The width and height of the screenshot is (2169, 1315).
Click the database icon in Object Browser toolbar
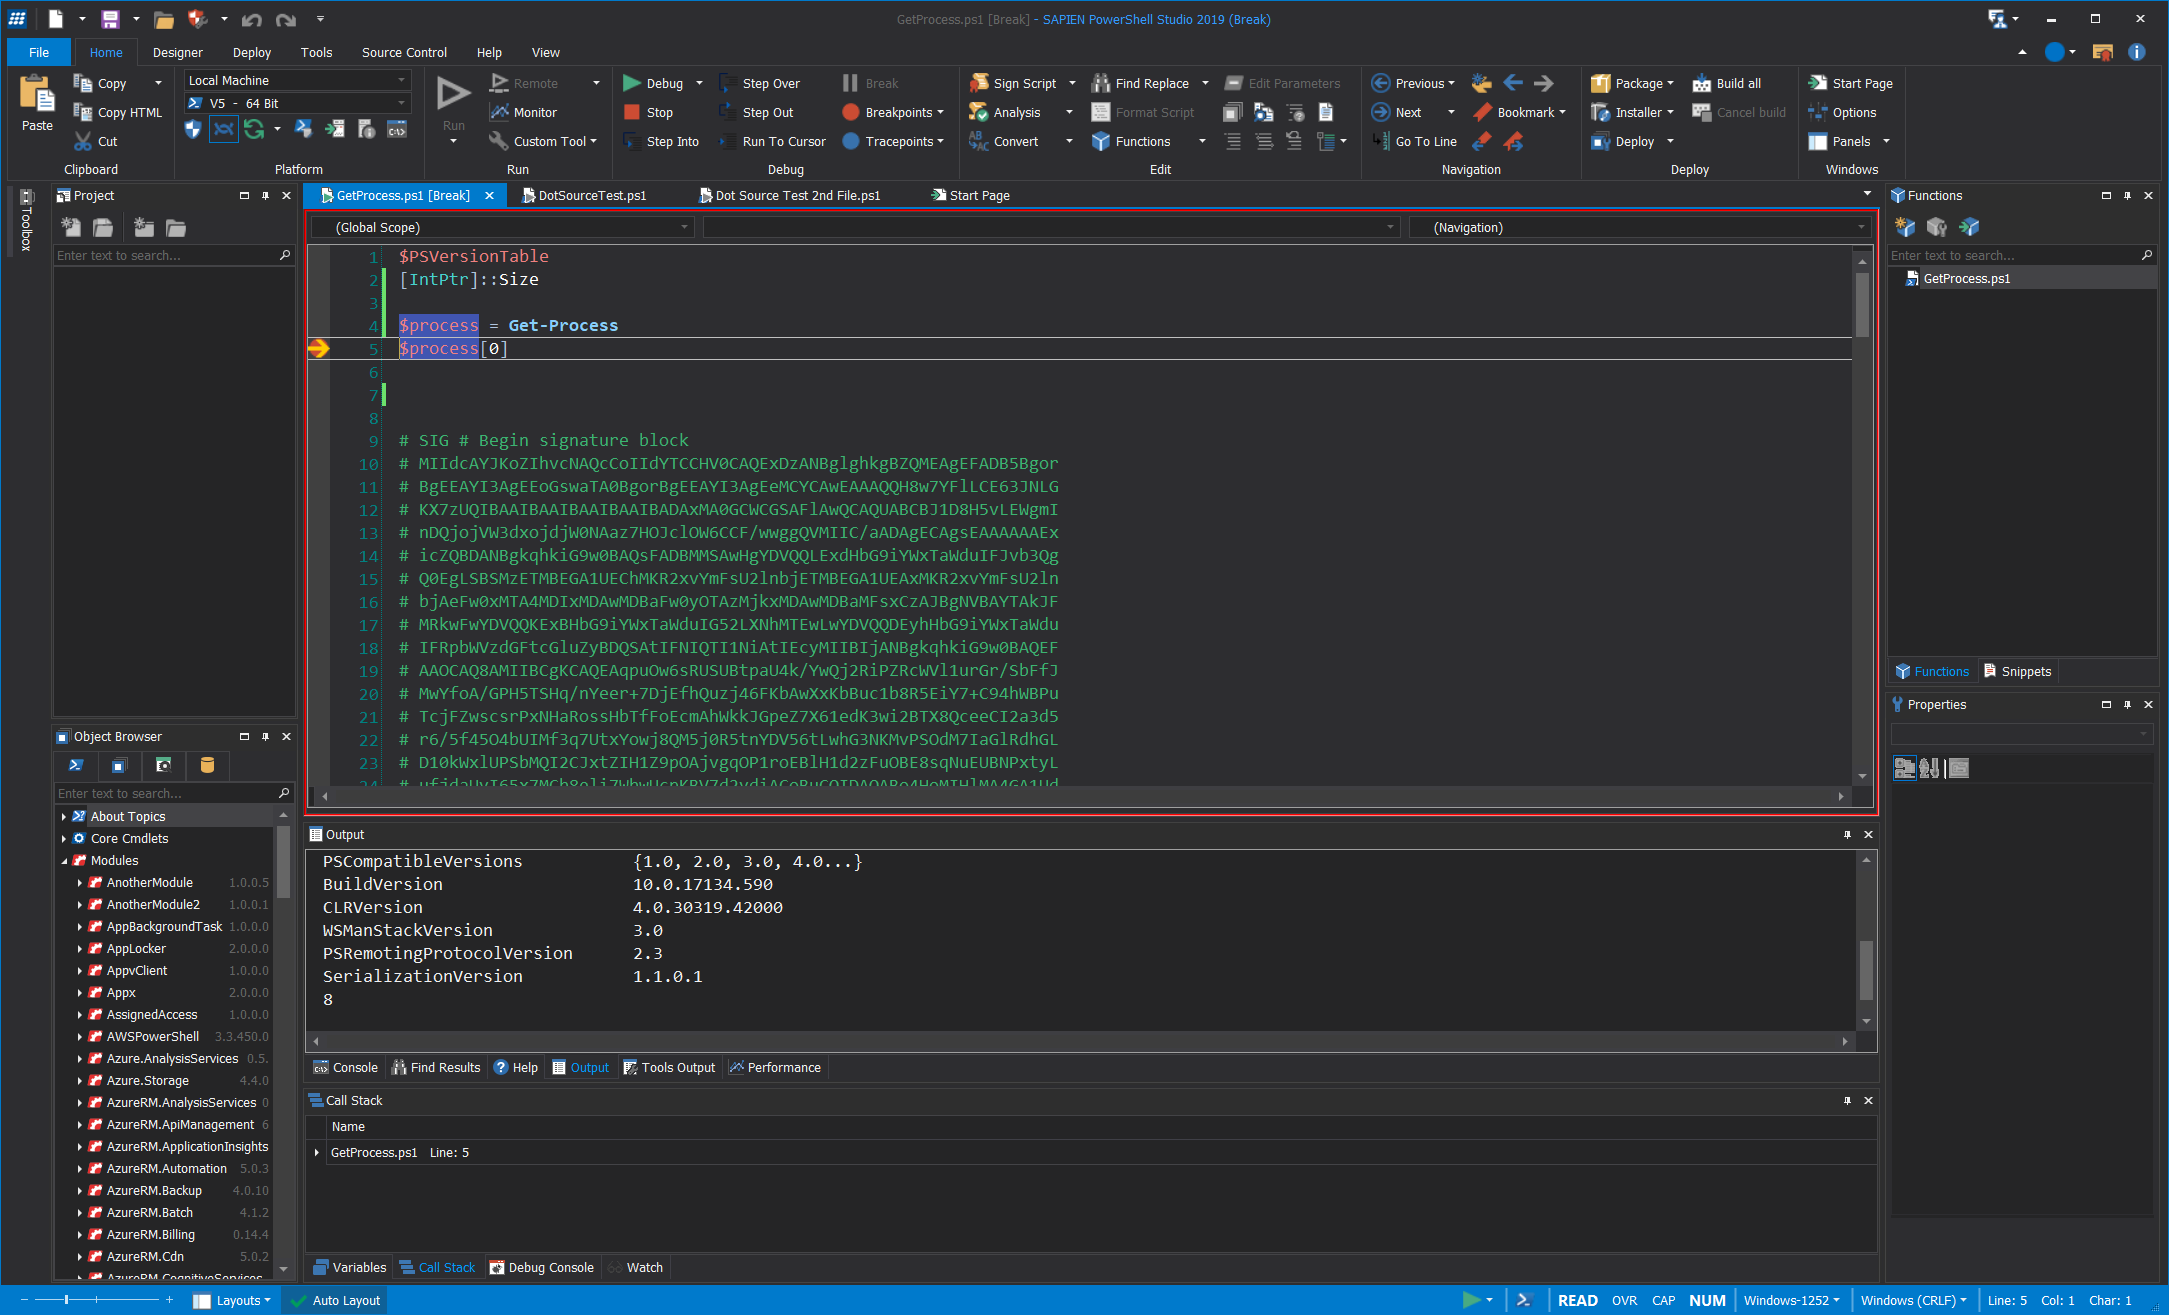point(207,765)
